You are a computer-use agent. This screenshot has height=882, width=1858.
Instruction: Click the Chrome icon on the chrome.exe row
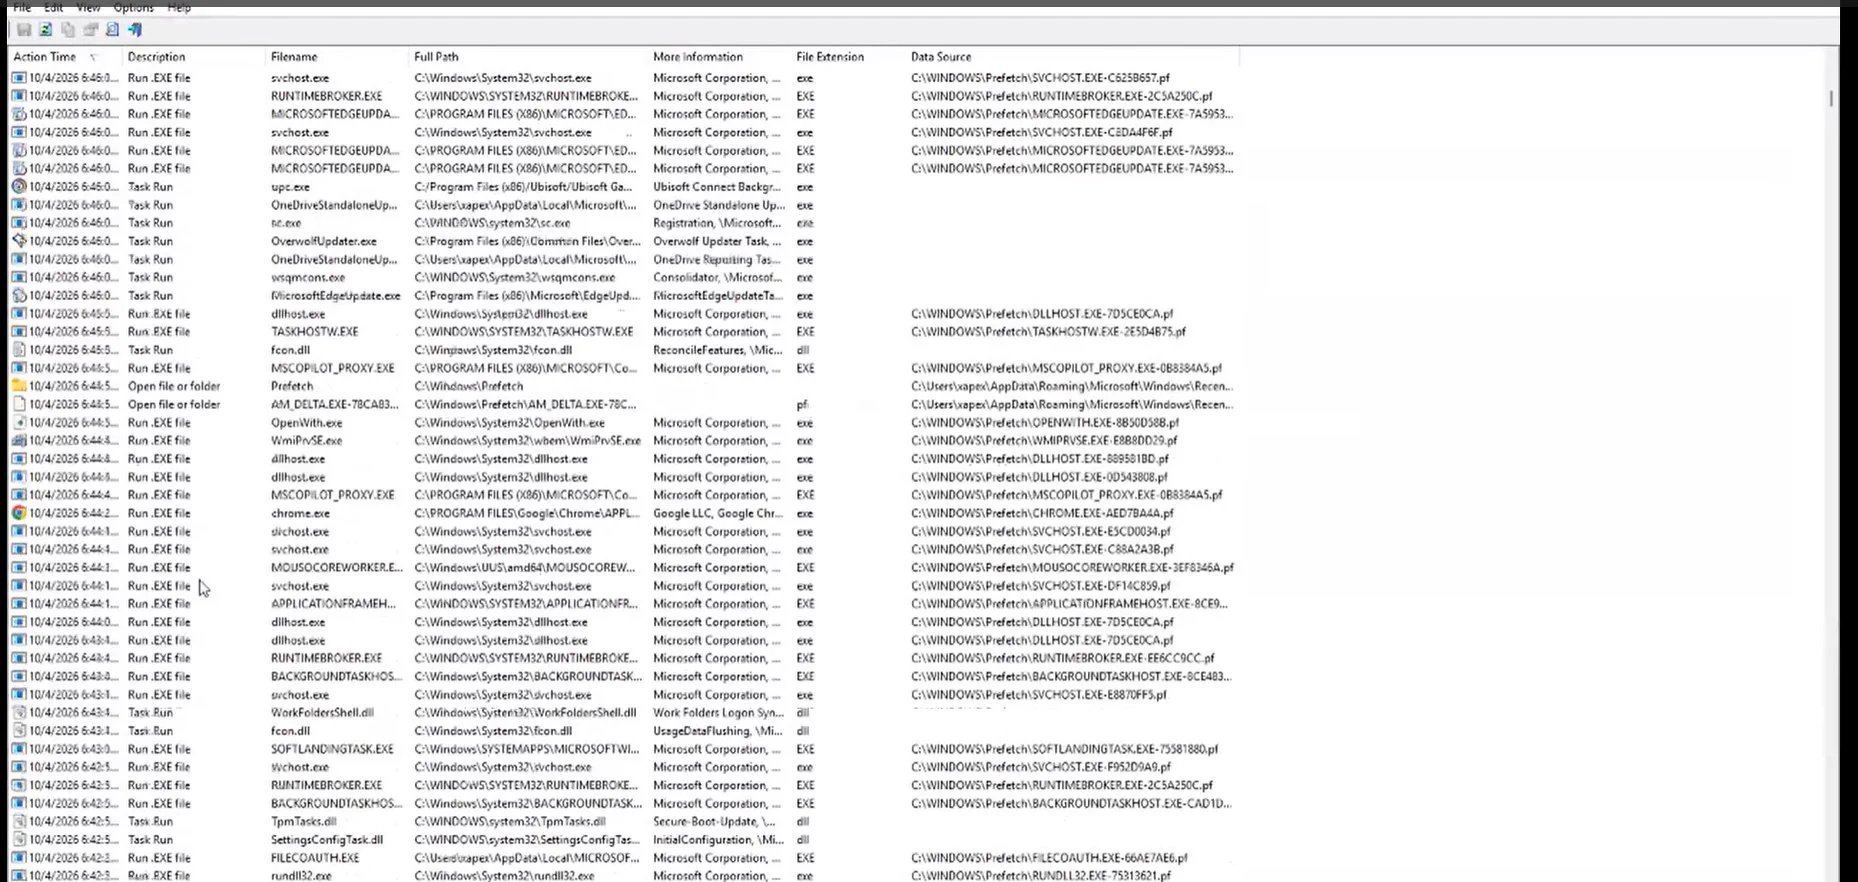tap(19, 513)
